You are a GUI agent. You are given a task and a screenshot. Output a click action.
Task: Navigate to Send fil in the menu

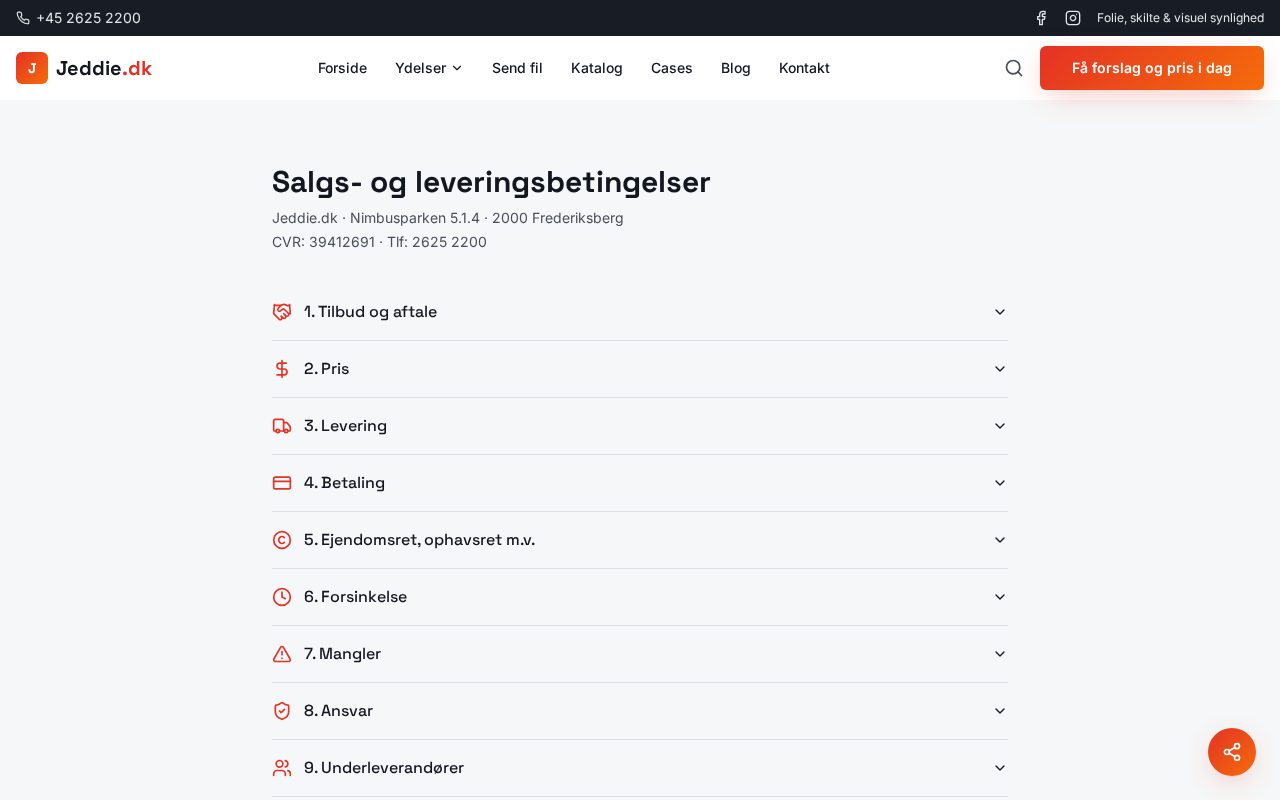coord(517,68)
